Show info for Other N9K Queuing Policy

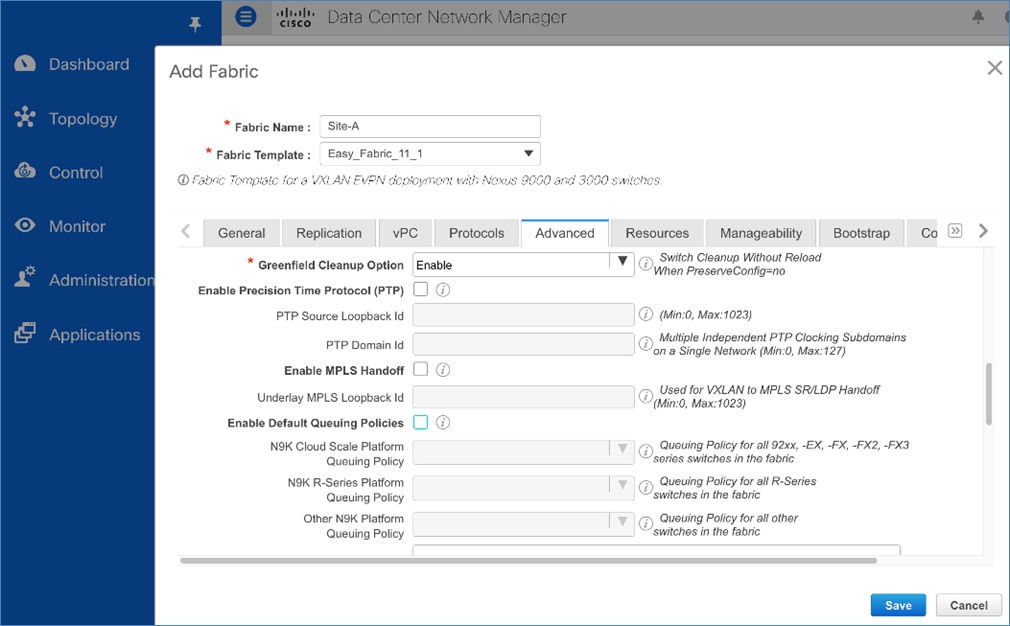coord(645,524)
